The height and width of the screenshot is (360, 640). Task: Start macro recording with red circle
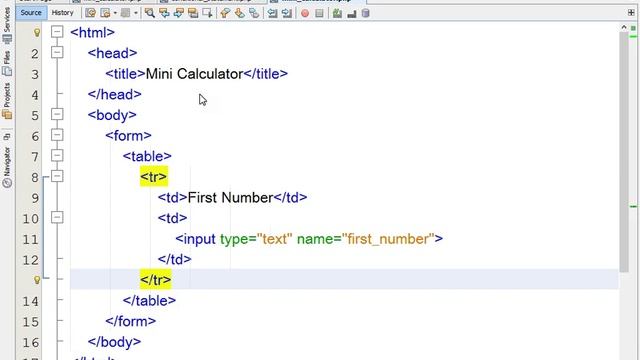(305, 13)
